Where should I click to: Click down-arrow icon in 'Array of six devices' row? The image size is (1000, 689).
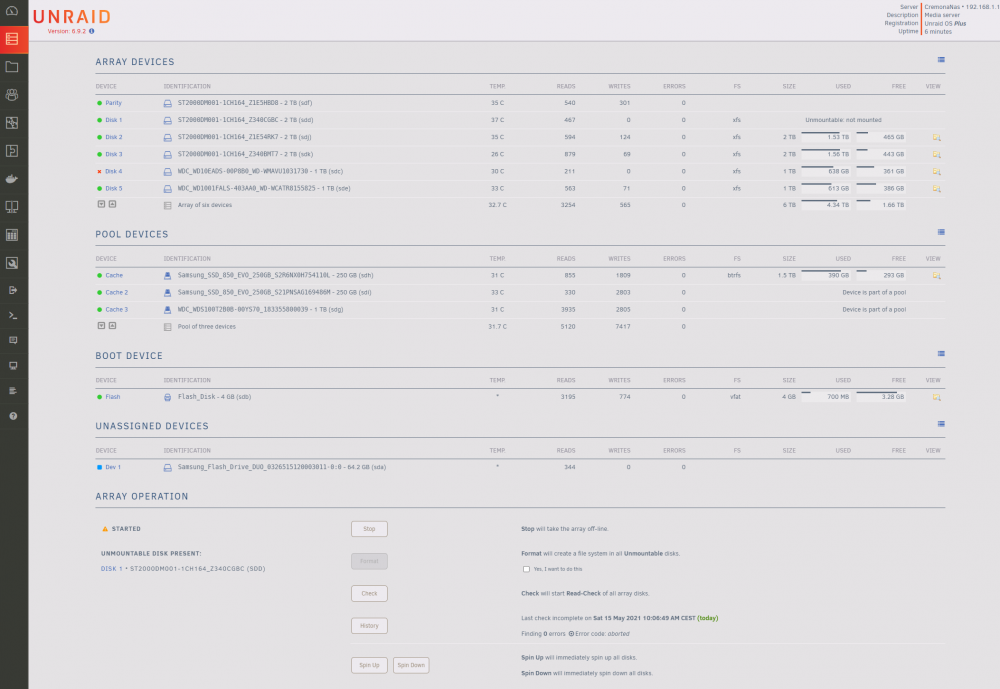tap(101, 204)
